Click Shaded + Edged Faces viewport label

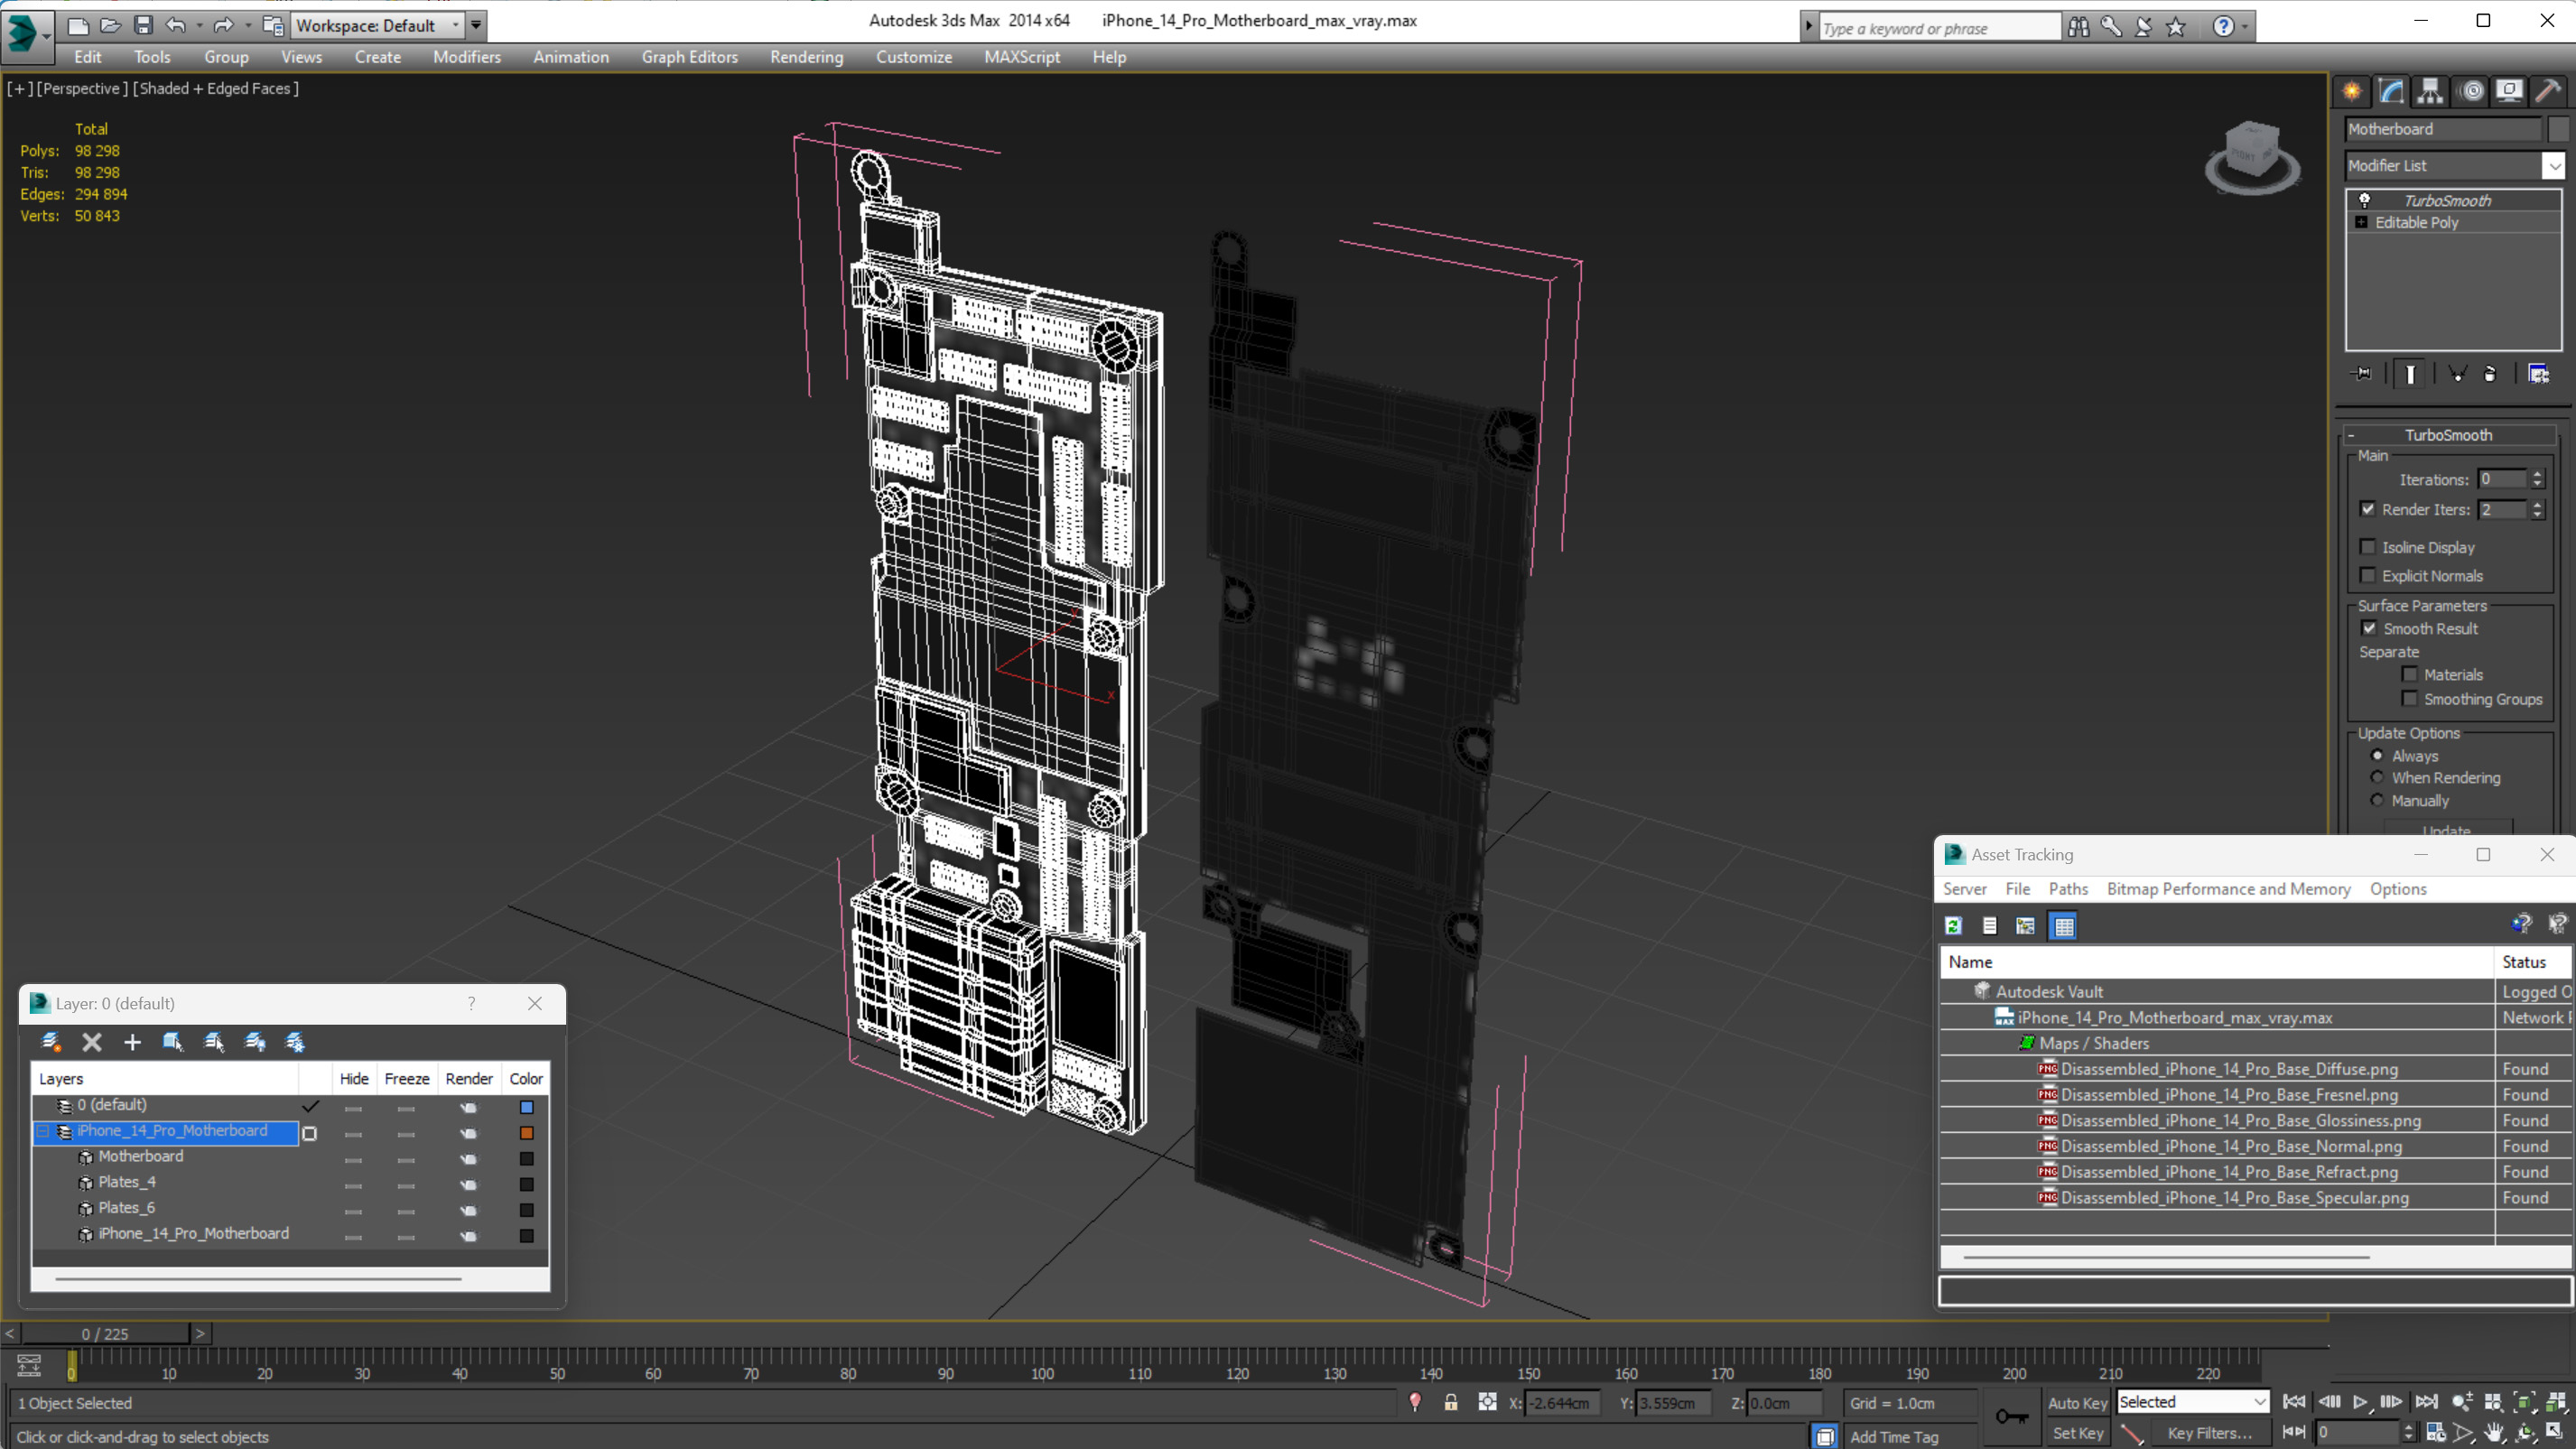[x=216, y=88]
